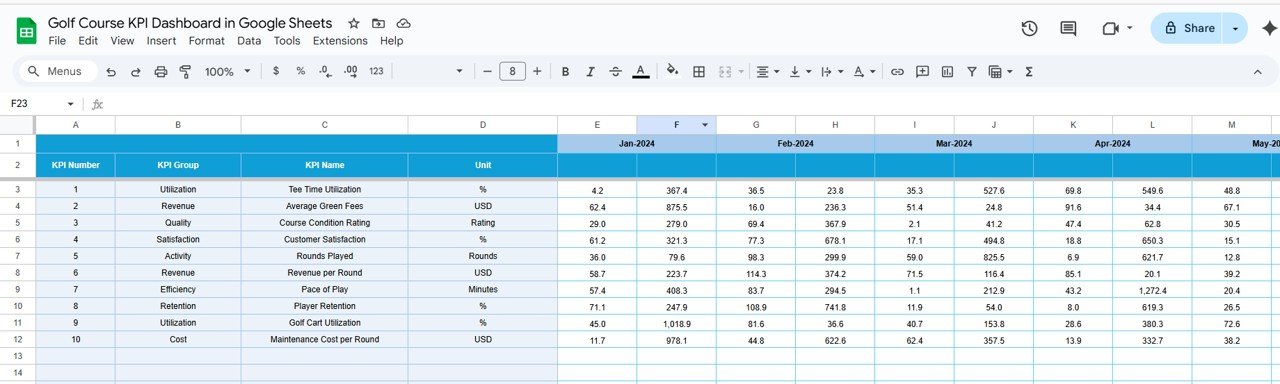The image size is (1280, 384).
Task: Open column F header dropdown arrow
Action: pyautogui.click(x=705, y=125)
